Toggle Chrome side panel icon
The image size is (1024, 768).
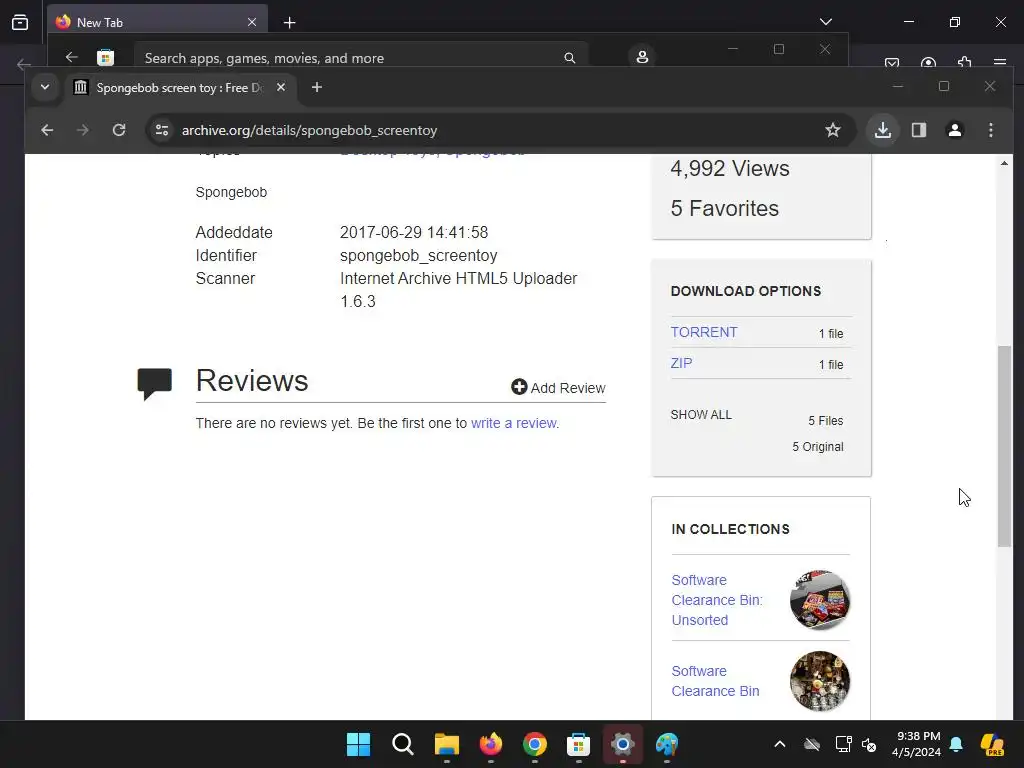click(919, 130)
